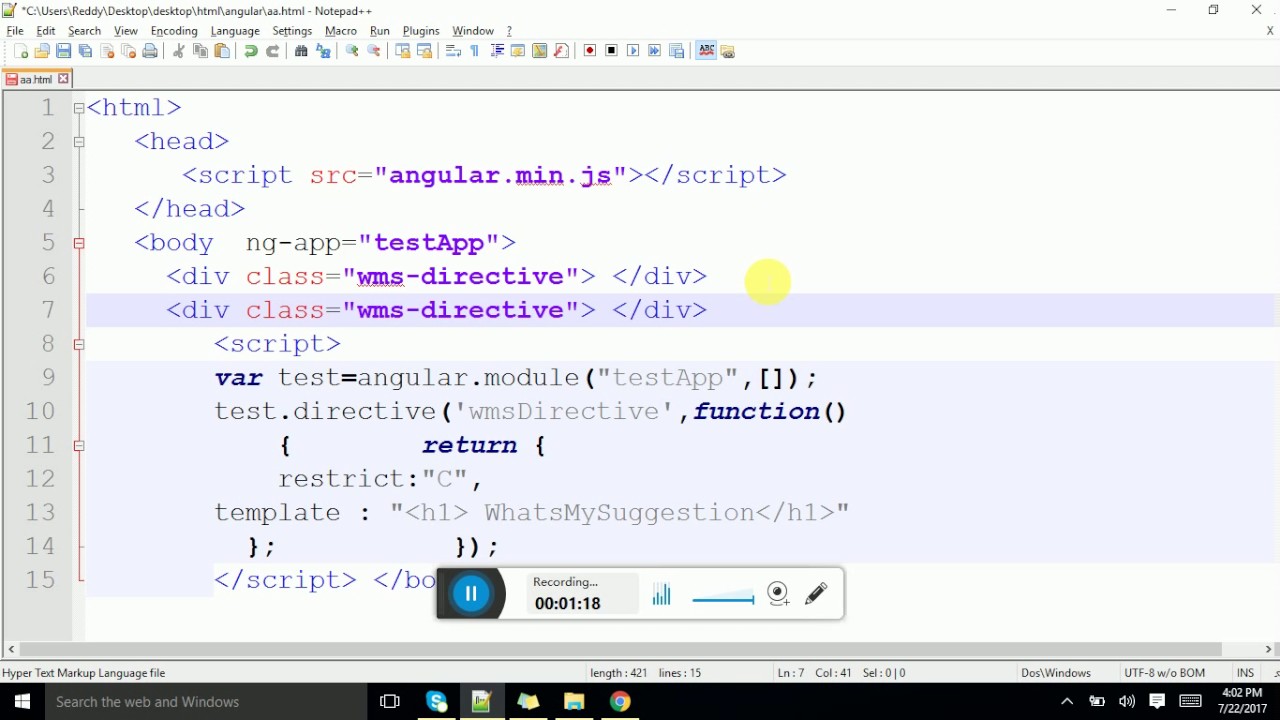
Task: Click the Save All toolbar icon
Action: 85,51
